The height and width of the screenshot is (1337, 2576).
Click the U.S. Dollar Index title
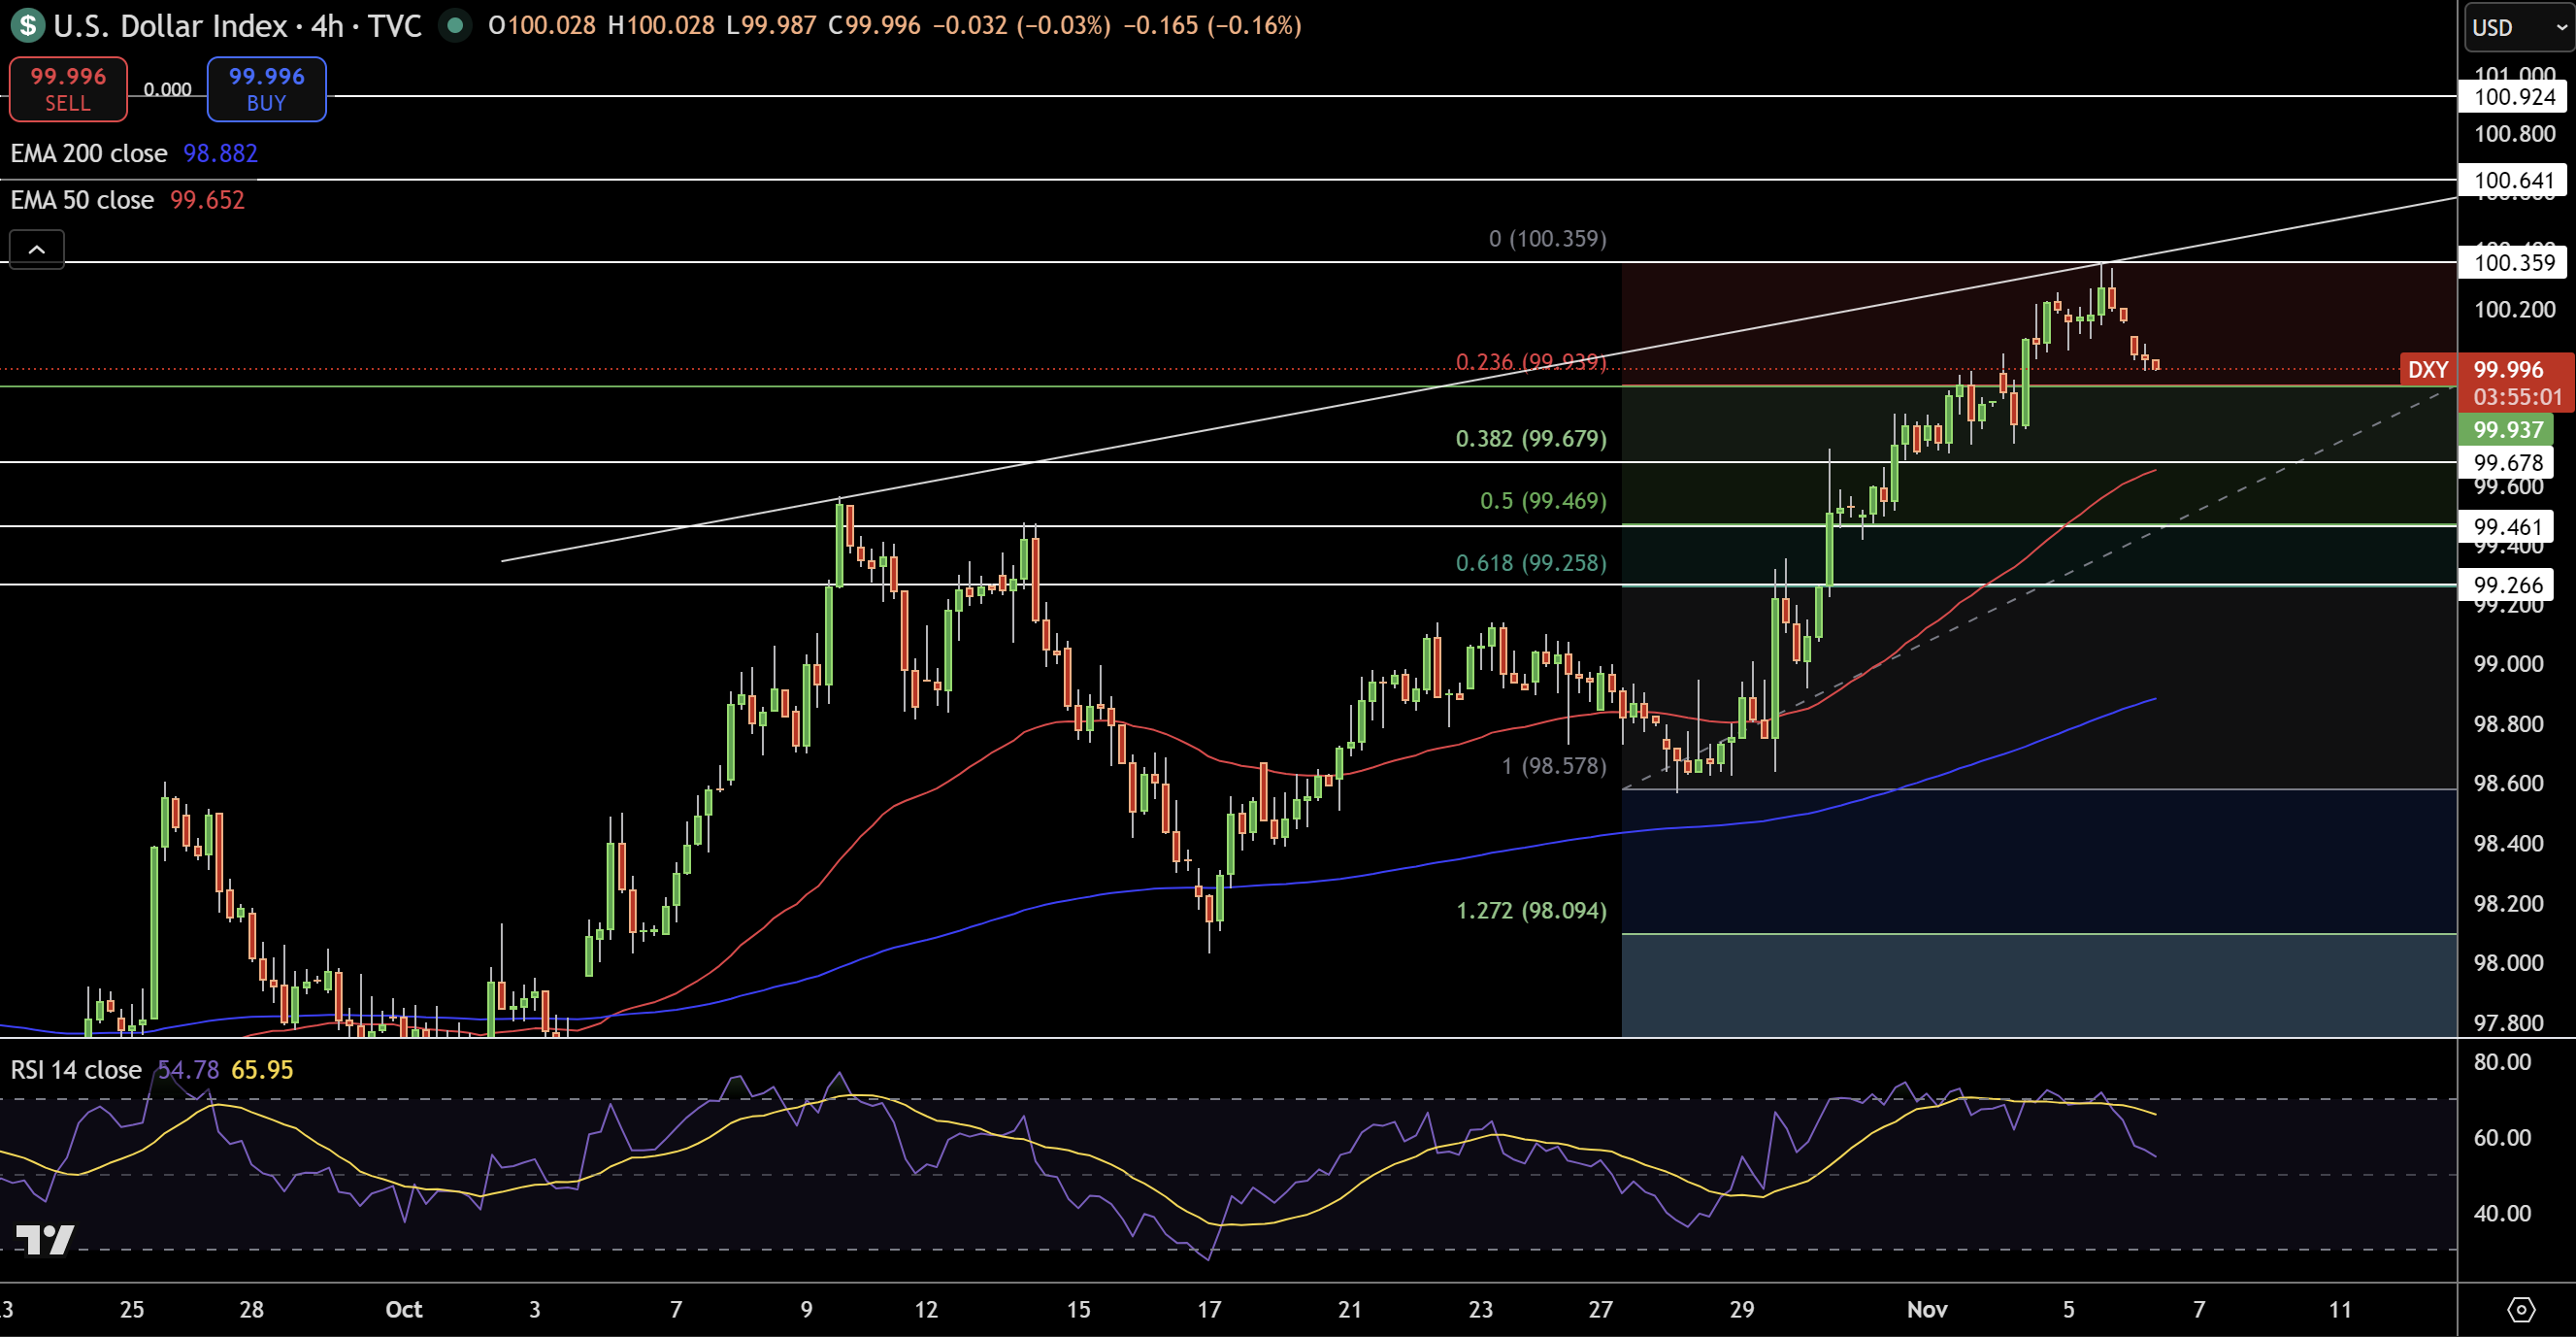click(171, 25)
